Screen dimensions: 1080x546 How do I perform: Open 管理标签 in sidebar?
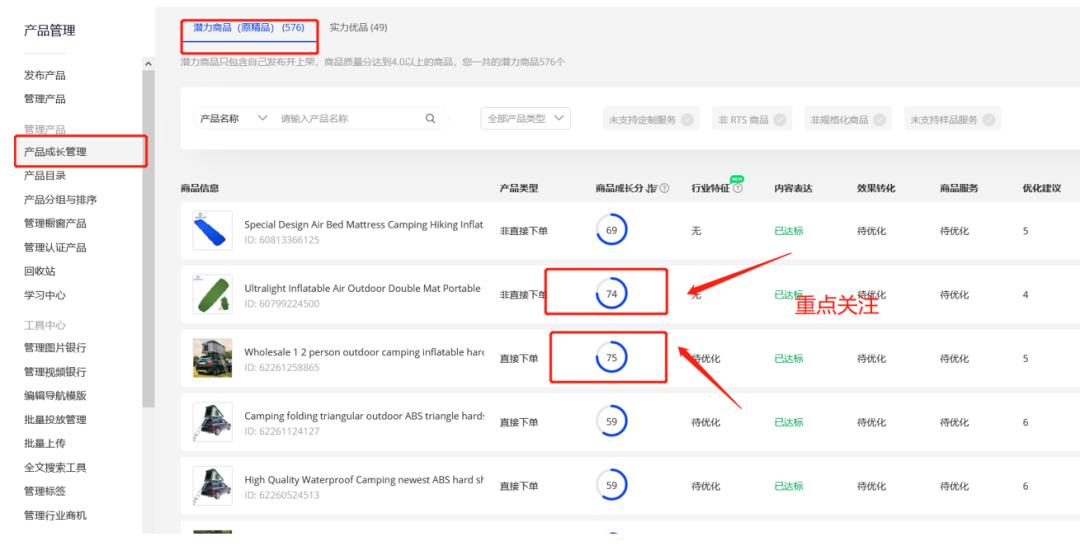[x=45, y=491]
